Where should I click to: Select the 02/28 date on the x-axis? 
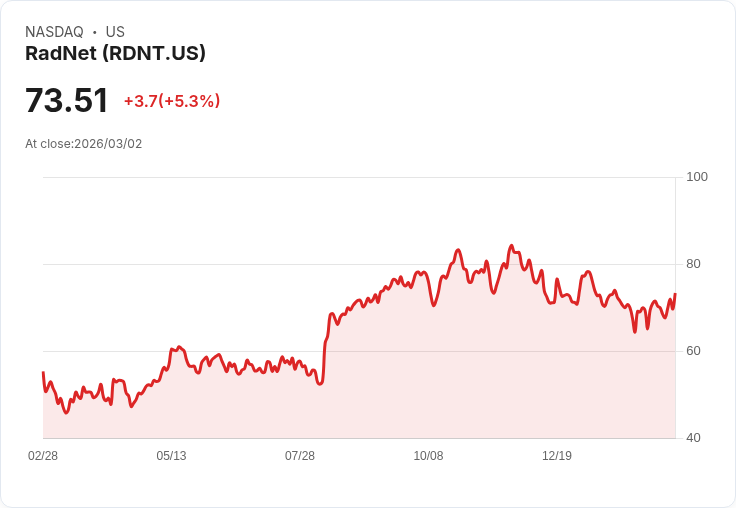43,456
